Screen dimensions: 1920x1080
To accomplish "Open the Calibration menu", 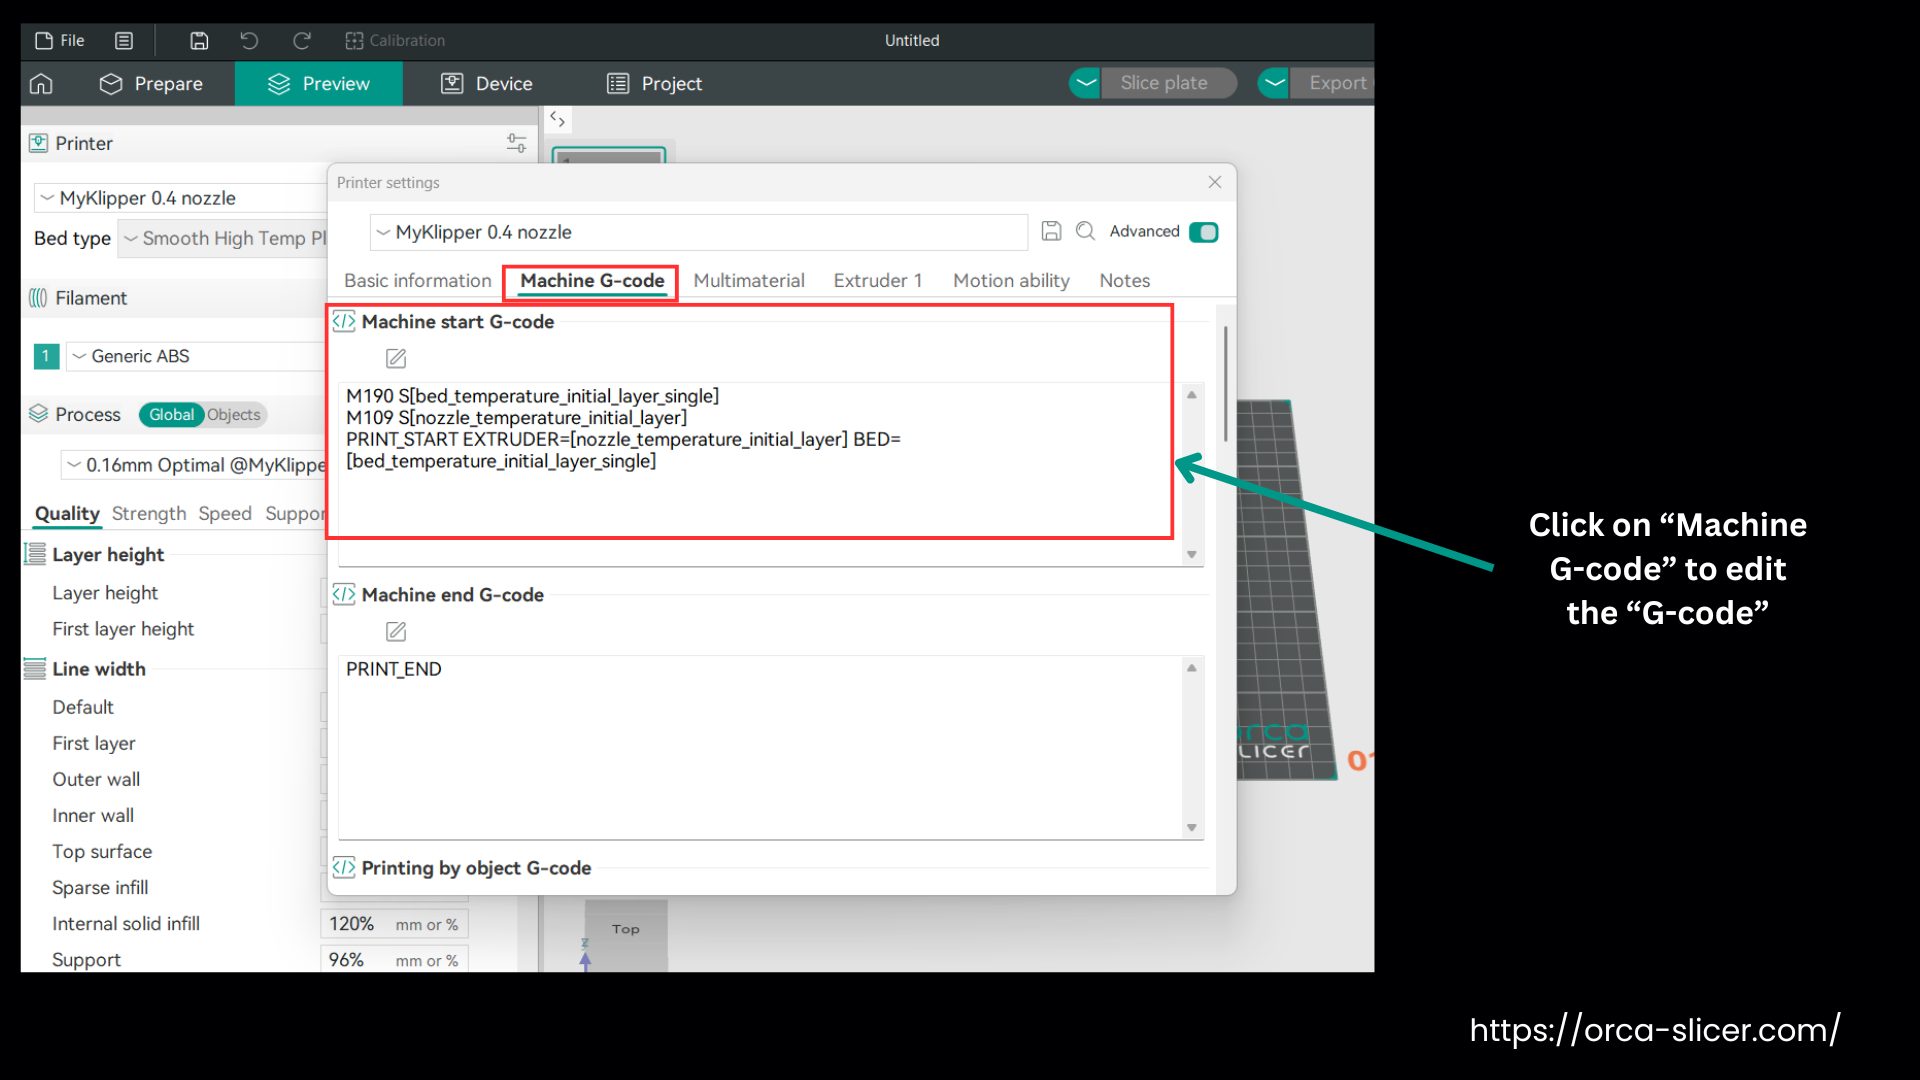I will [x=395, y=41].
